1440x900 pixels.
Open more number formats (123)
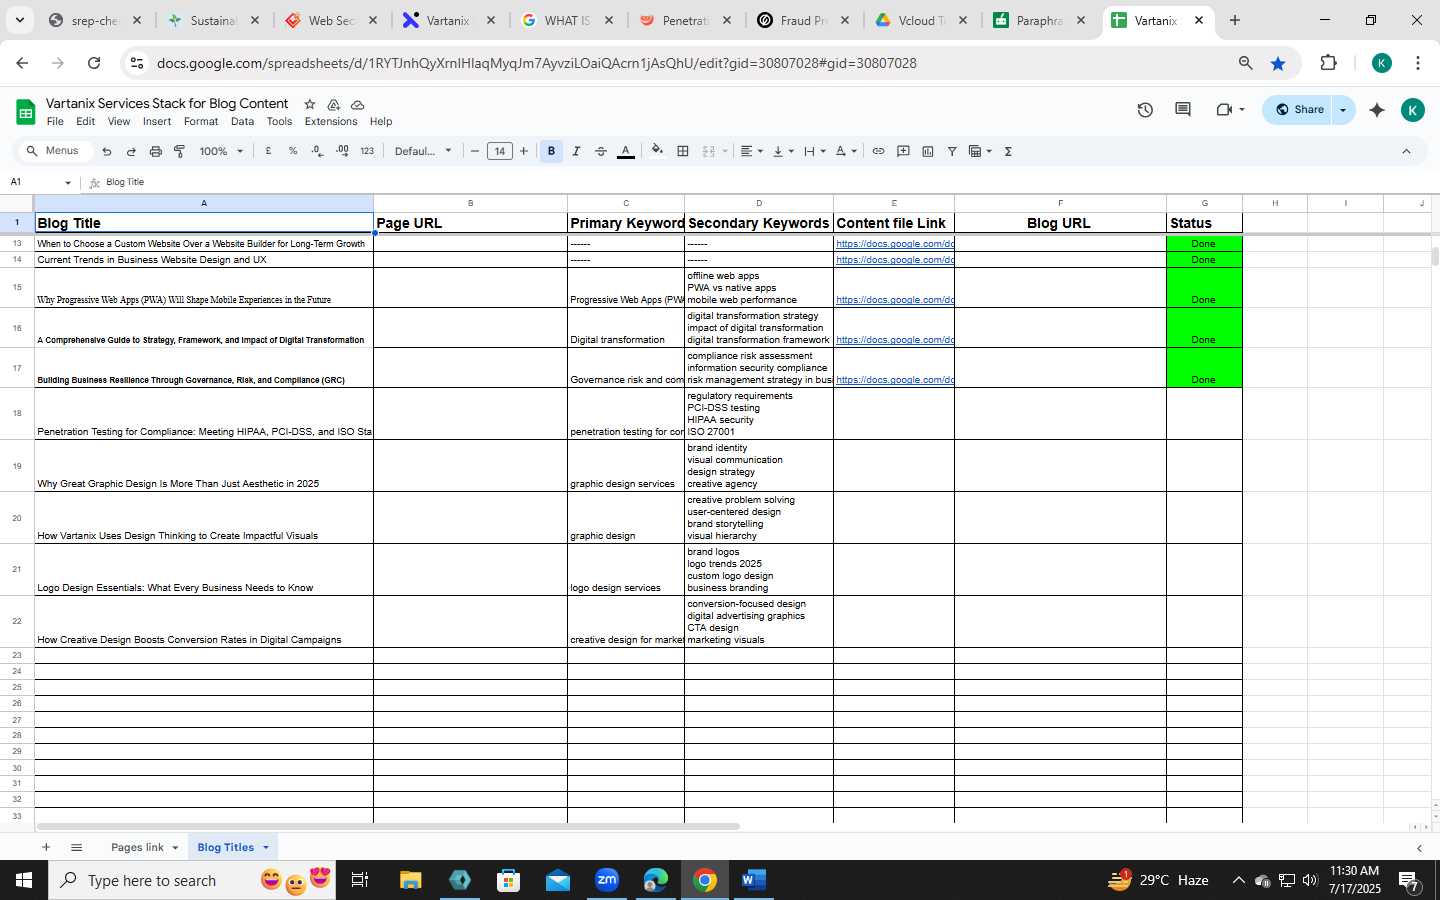pos(367,151)
